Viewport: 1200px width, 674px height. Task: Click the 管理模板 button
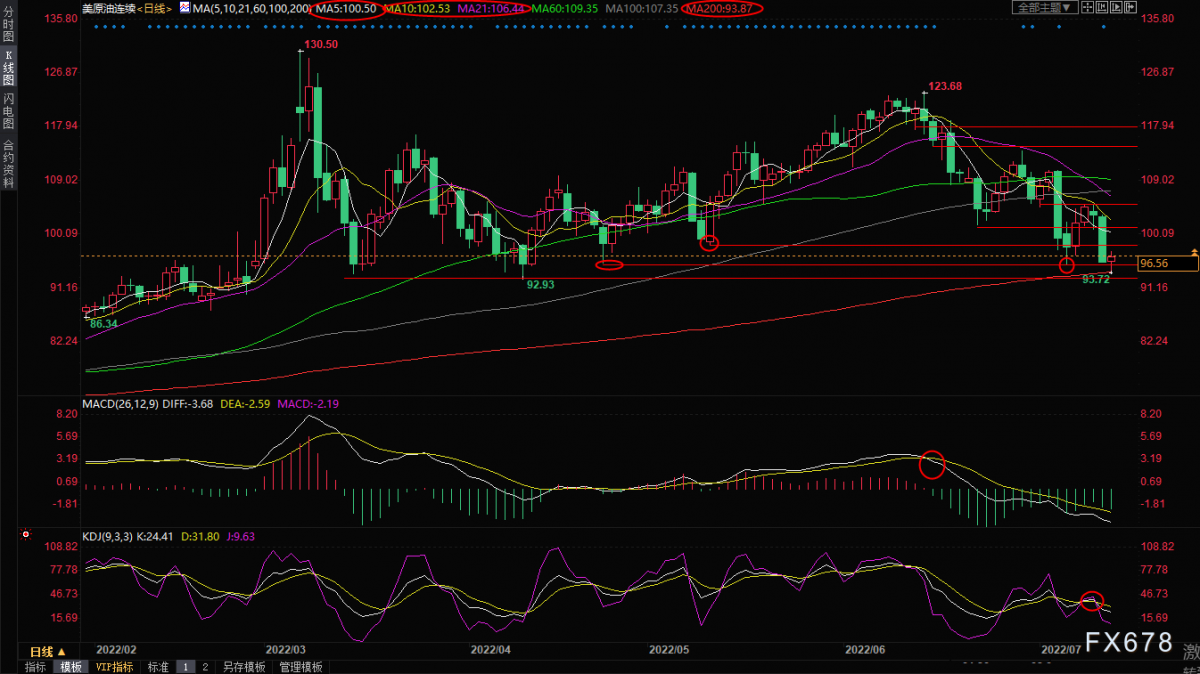(x=301, y=667)
